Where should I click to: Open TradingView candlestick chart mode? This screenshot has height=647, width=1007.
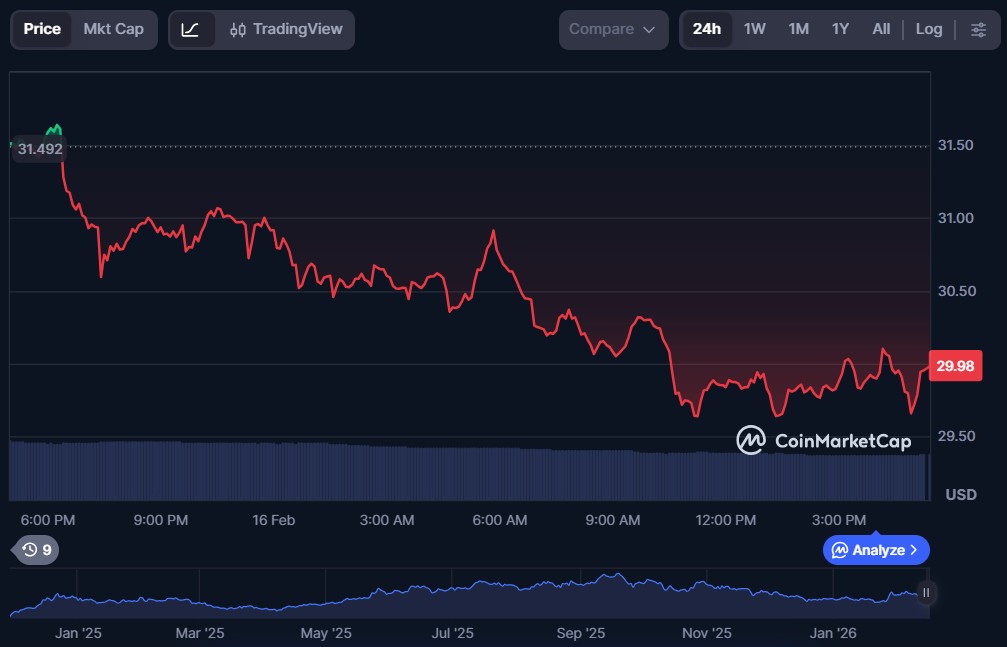tap(285, 30)
